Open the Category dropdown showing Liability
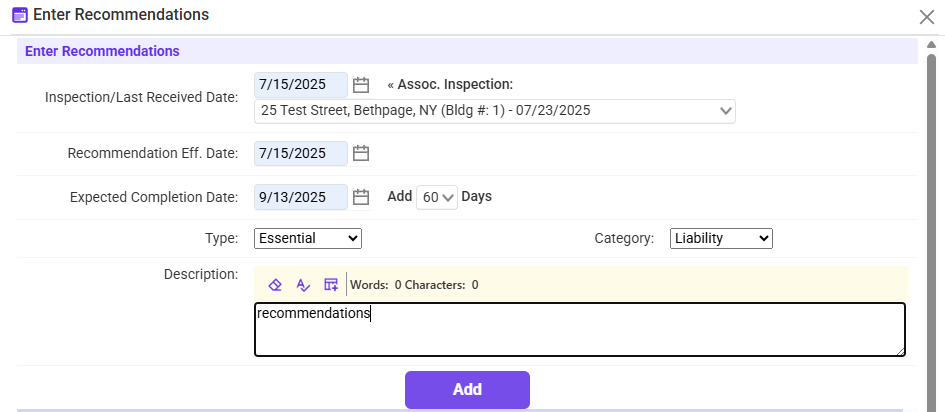 [722, 238]
